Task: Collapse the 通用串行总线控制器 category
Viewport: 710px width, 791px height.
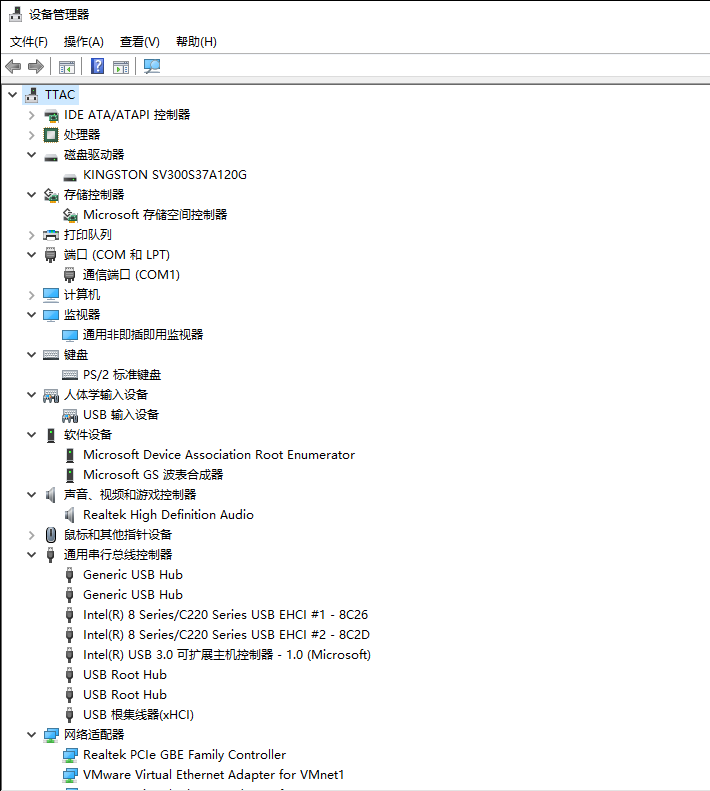Action: tap(32, 555)
